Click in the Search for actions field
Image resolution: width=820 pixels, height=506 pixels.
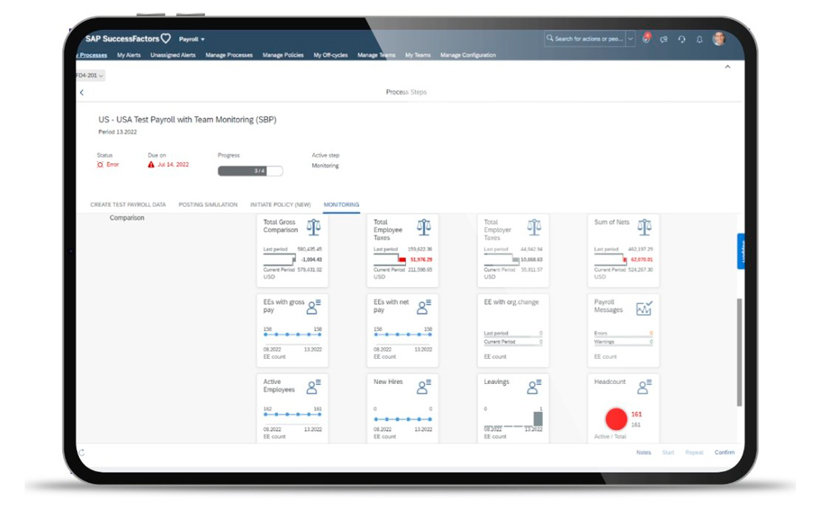pyautogui.click(x=585, y=39)
